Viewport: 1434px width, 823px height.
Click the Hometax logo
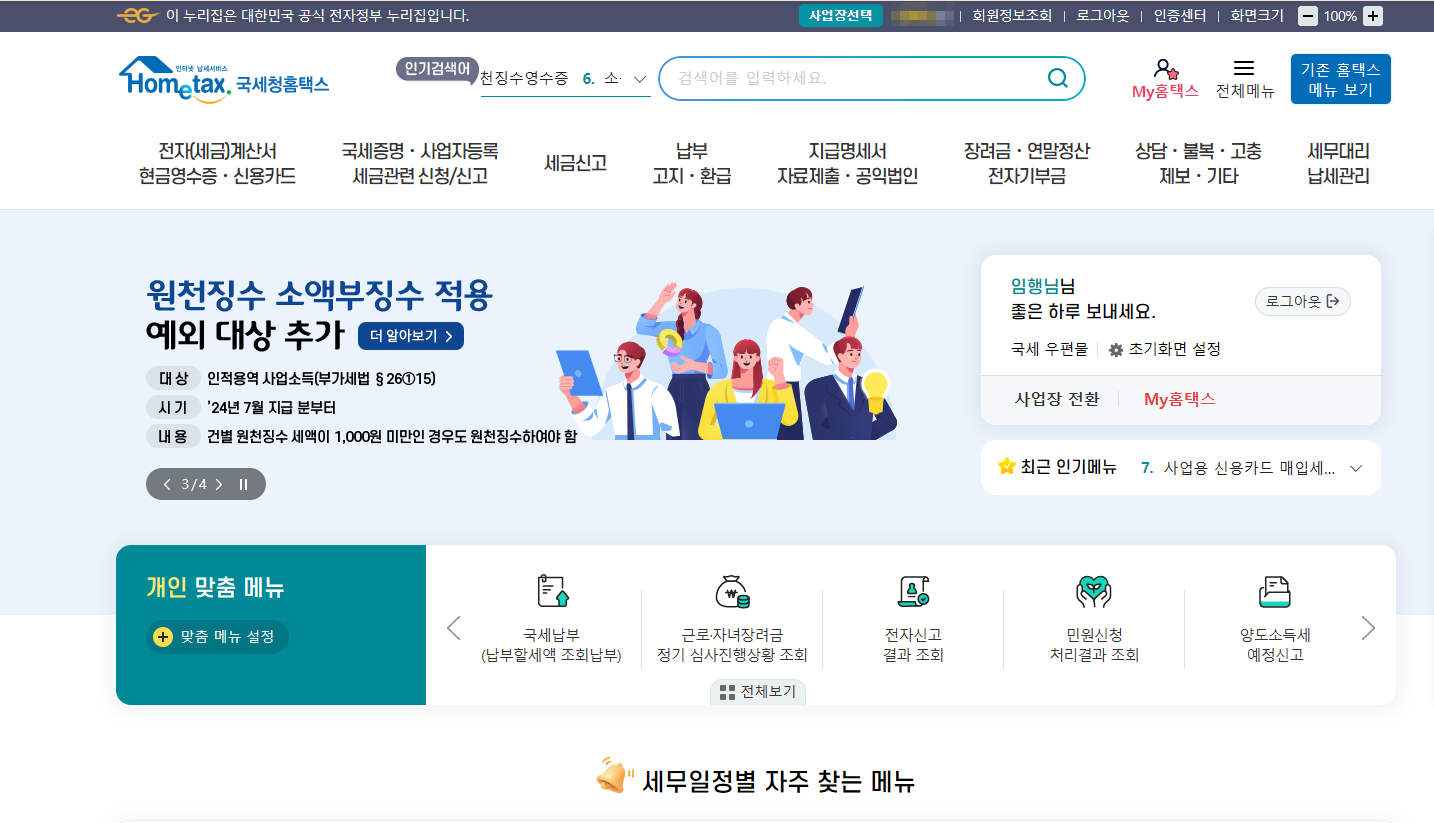[x=224, y=78]
